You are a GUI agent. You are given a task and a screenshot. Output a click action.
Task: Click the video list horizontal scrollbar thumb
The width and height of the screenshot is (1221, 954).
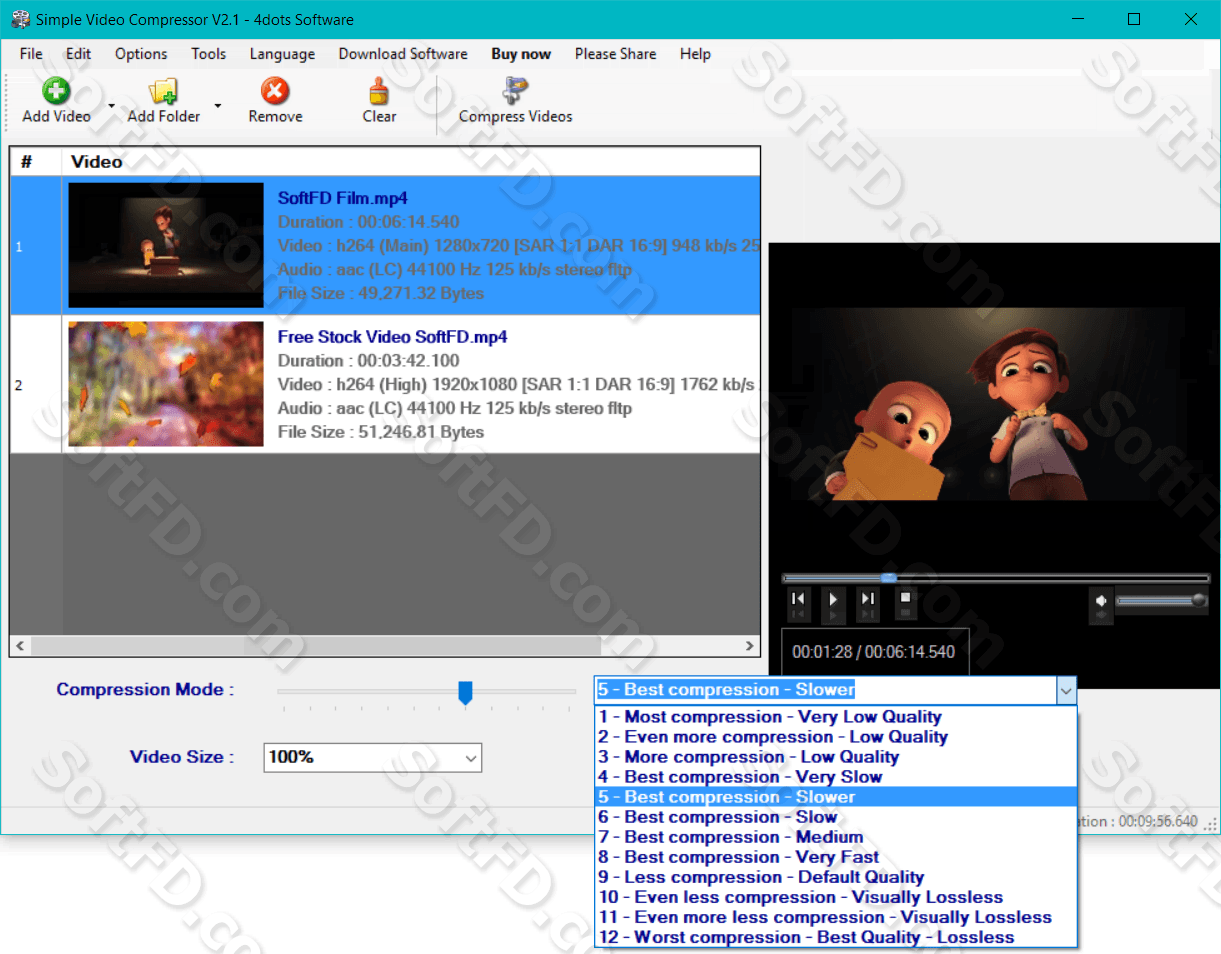tap(315, 647)
